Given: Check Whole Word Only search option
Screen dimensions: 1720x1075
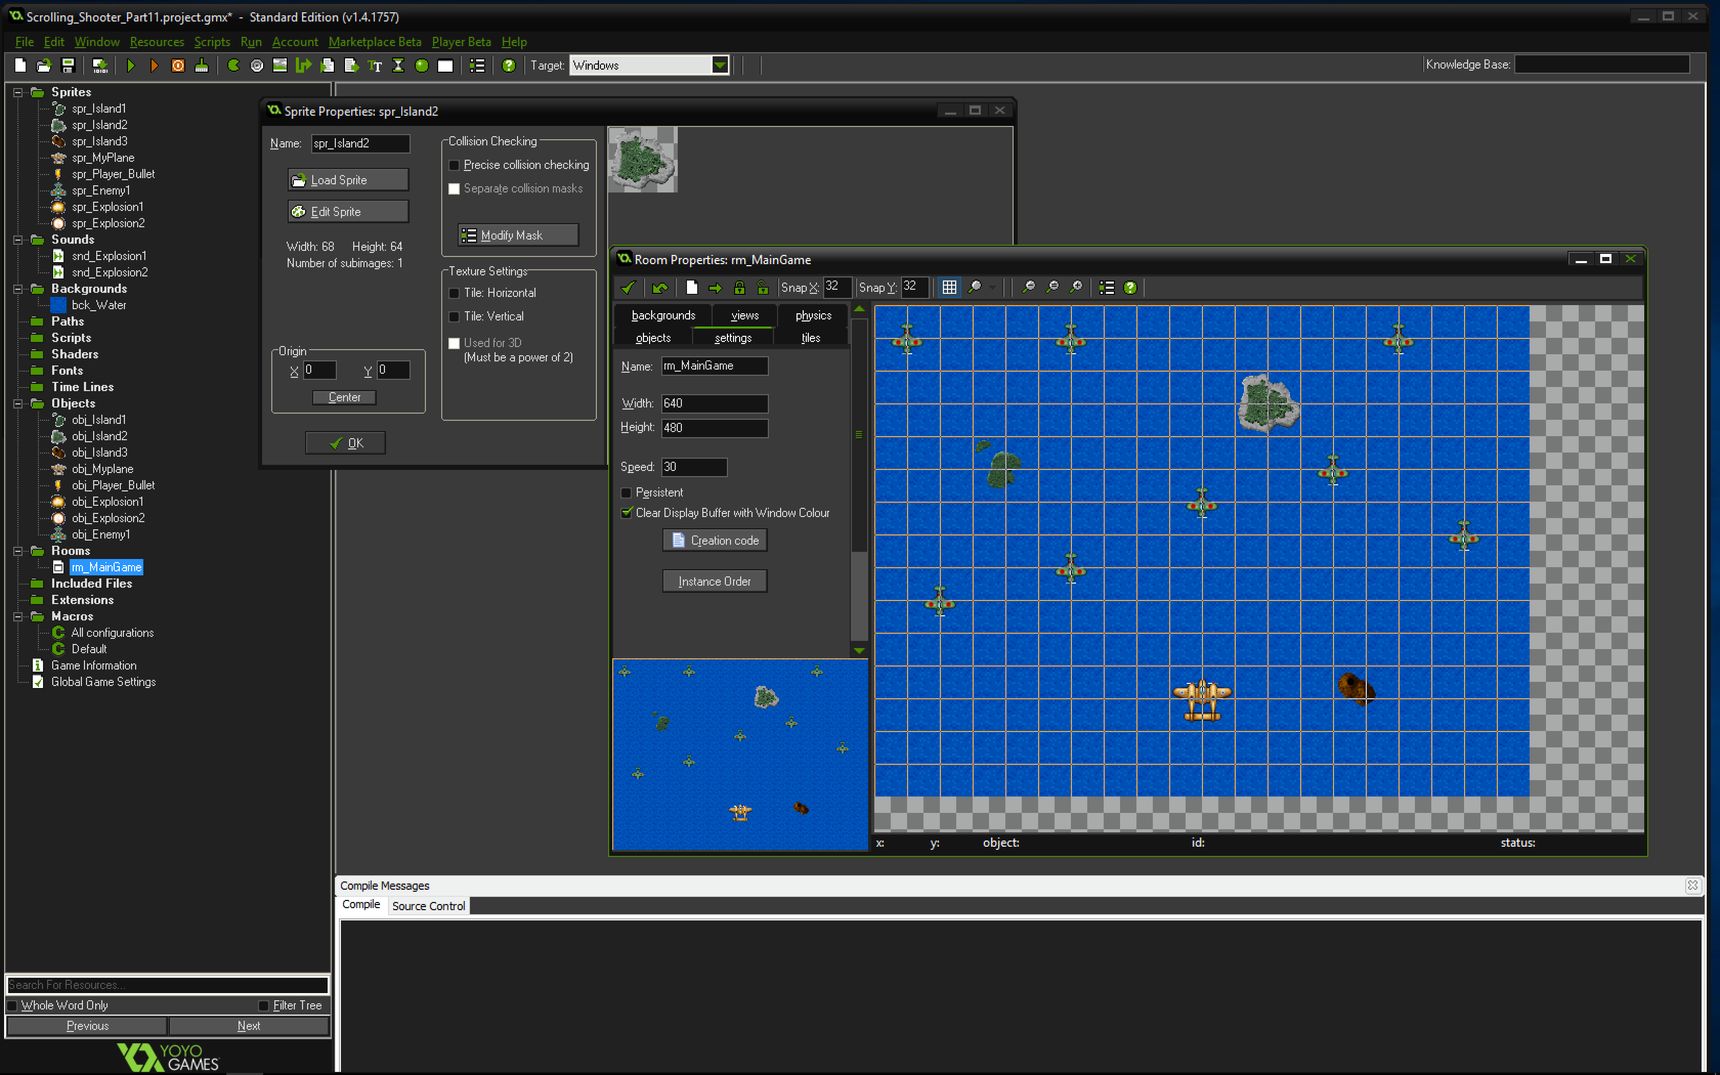Looking at the screenshot, I should click(x=13, y=1006).
